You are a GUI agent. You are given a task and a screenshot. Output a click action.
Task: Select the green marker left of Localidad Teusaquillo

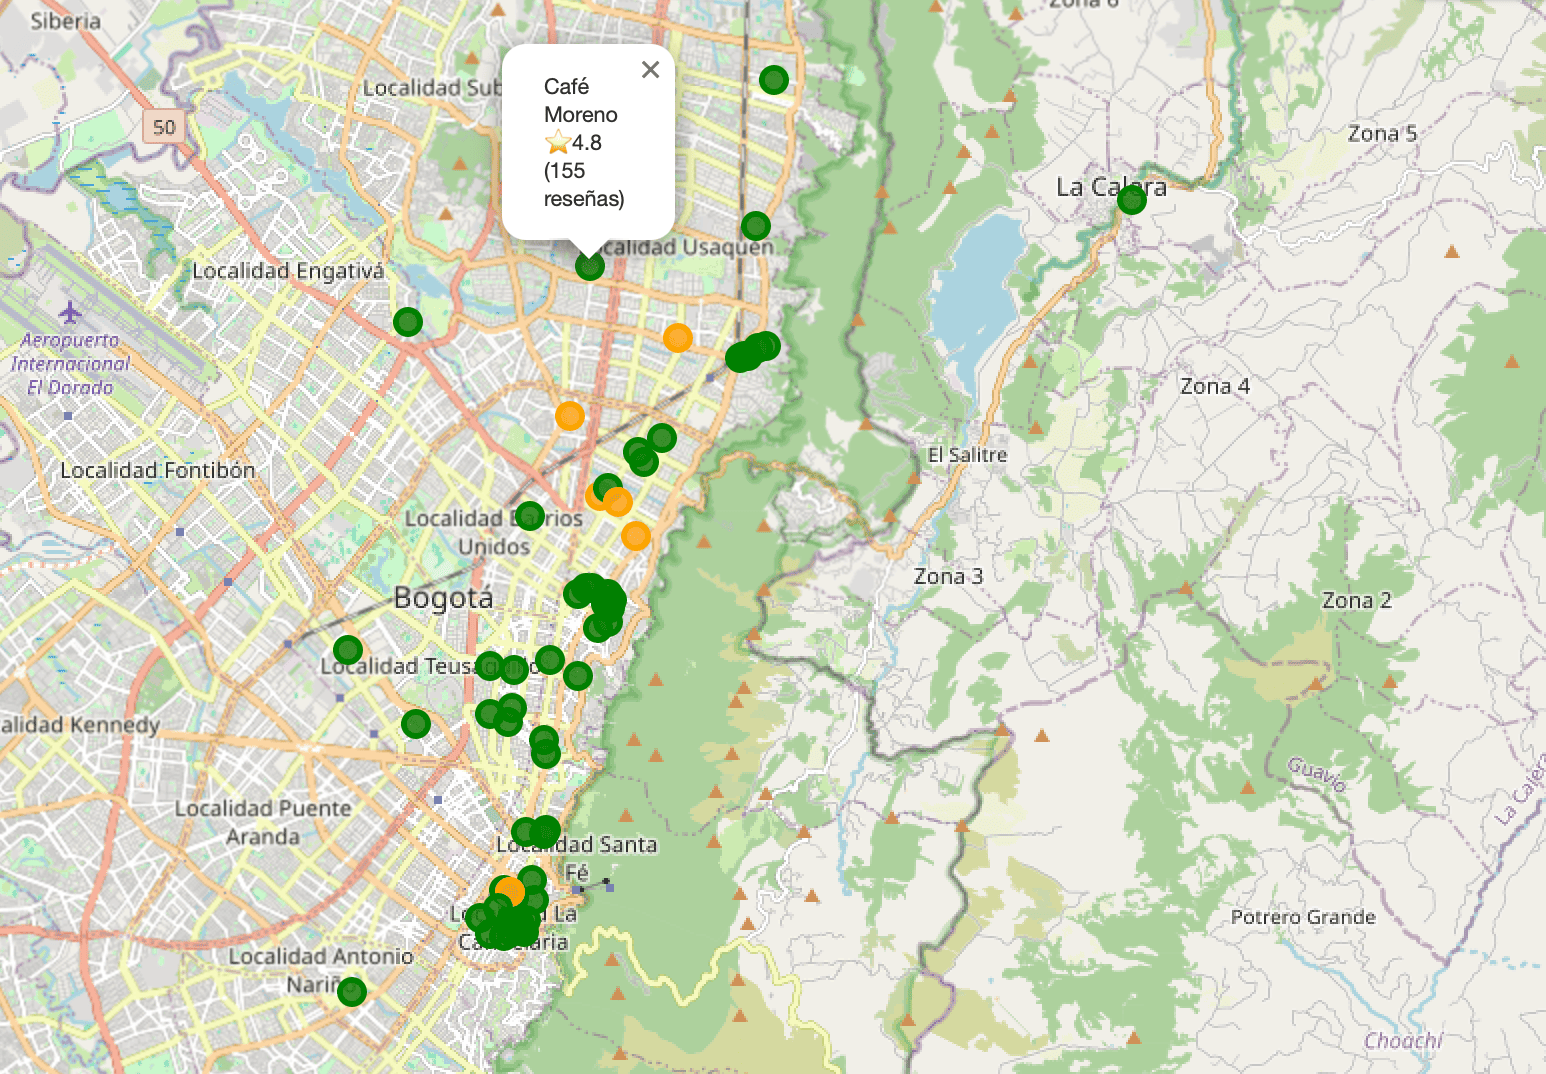pyautogui.click(x=347, y=650)
